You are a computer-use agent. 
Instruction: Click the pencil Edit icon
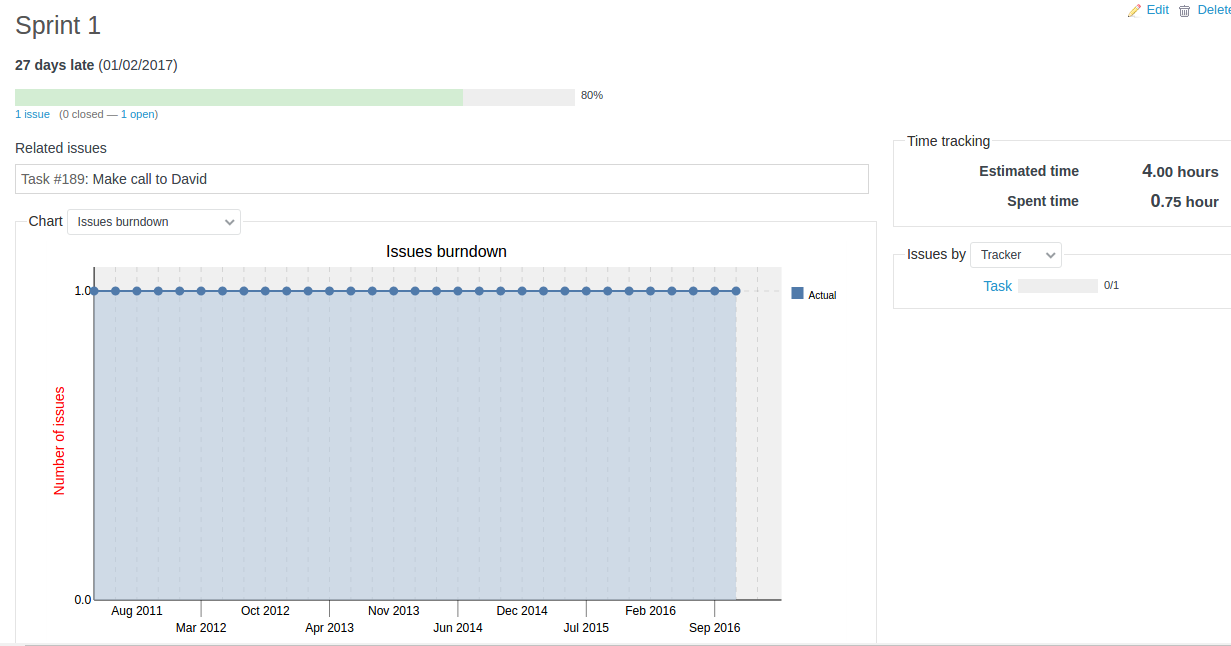[x=1134, y=11]
